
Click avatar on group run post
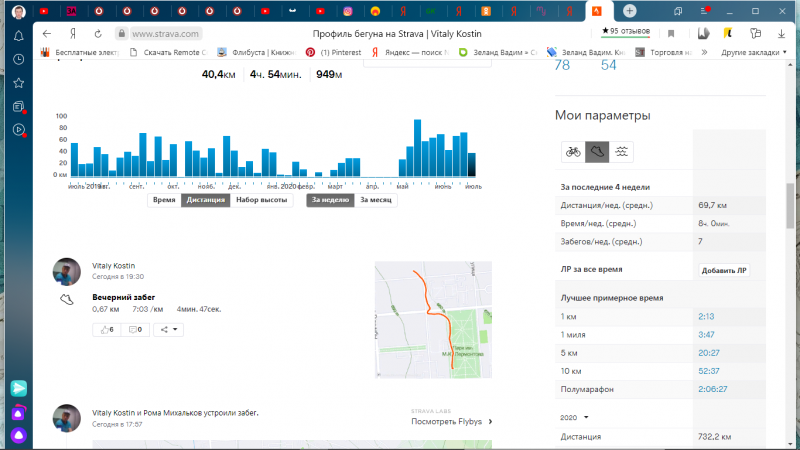tap(67, 418)
